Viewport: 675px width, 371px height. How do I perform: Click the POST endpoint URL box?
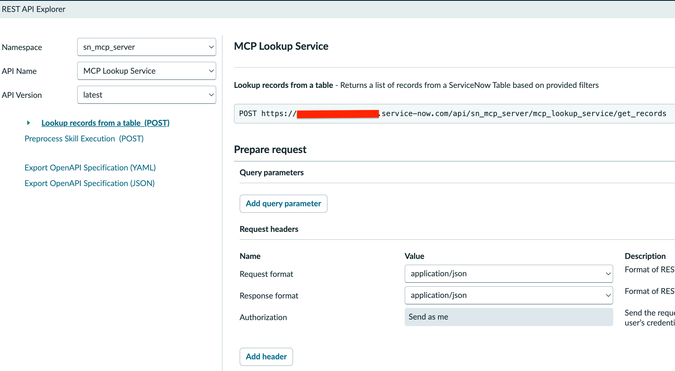[x=454, y=114]
